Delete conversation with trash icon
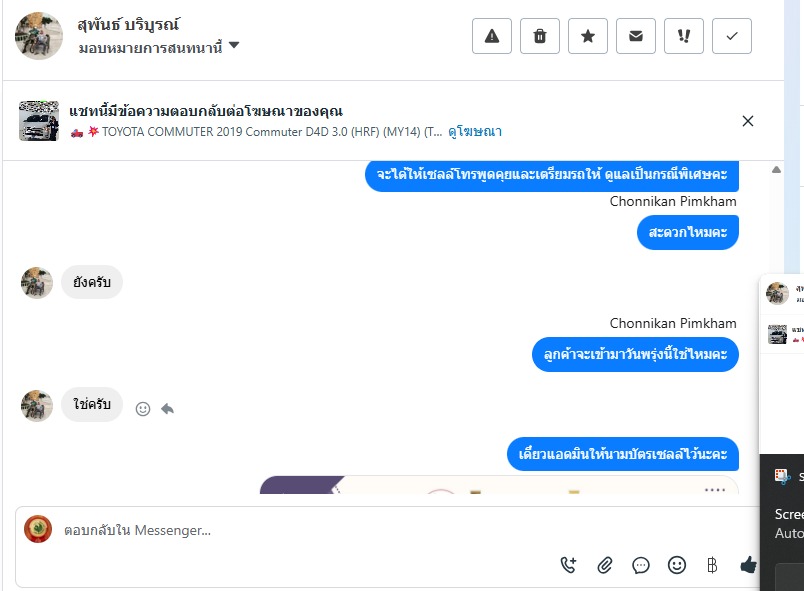 [x=539, y=36]
